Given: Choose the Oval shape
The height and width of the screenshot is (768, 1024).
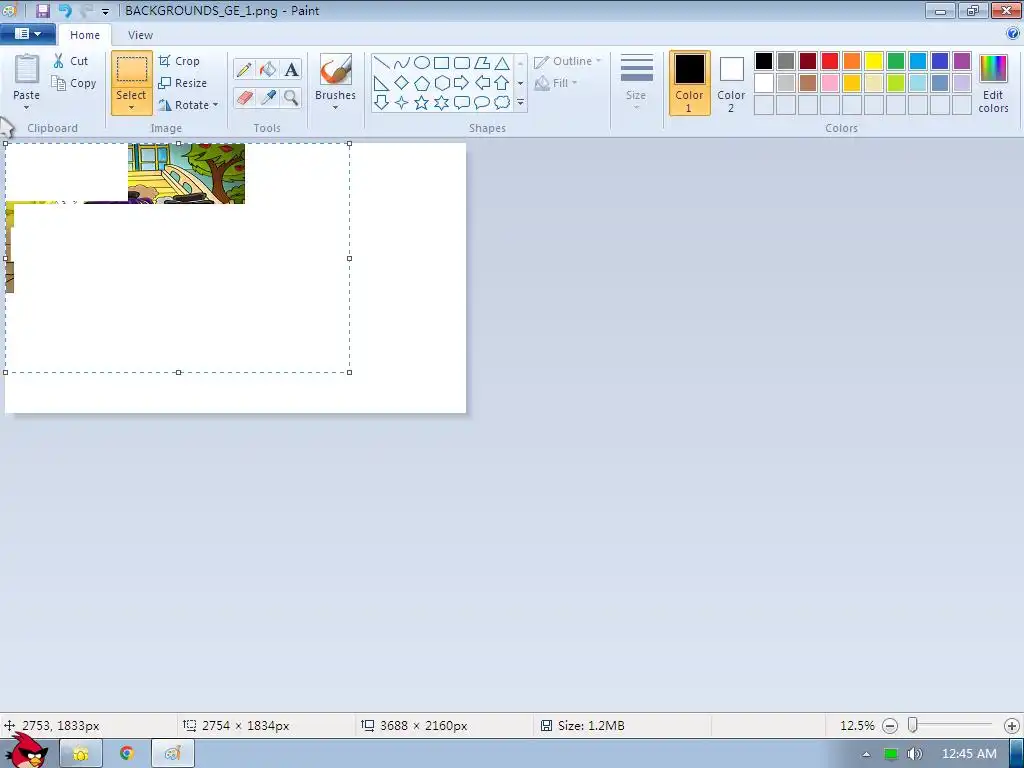Looking at the screenshot, I should [422, 63].
